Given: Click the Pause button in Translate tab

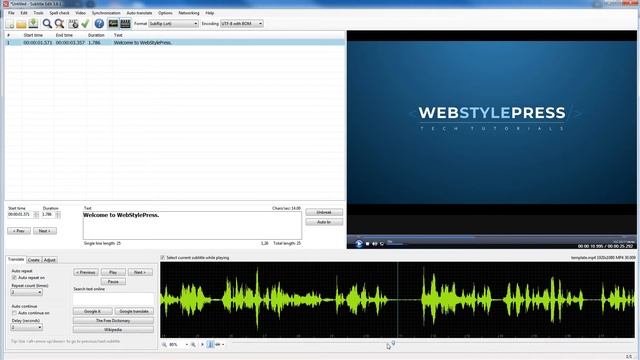Looking at the screenshot, I should tap(113, 282).
